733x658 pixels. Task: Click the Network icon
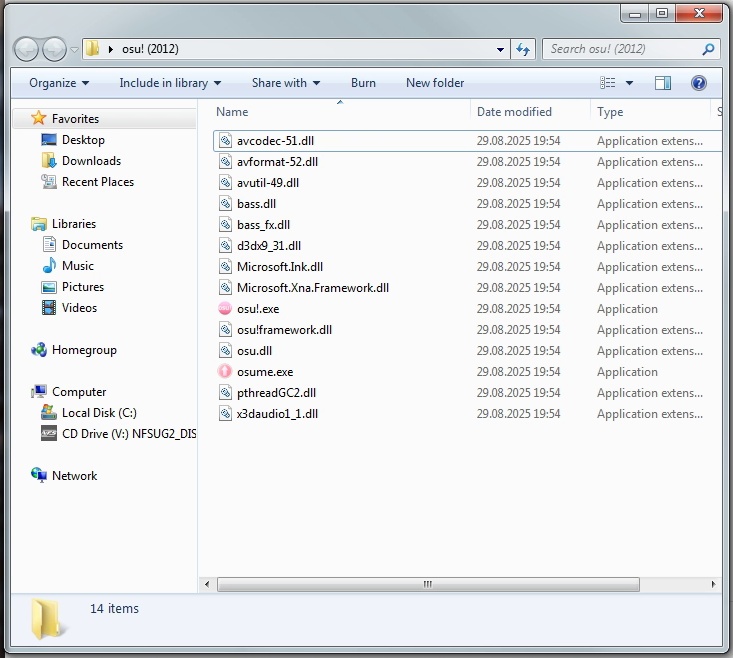coord(39,475)
